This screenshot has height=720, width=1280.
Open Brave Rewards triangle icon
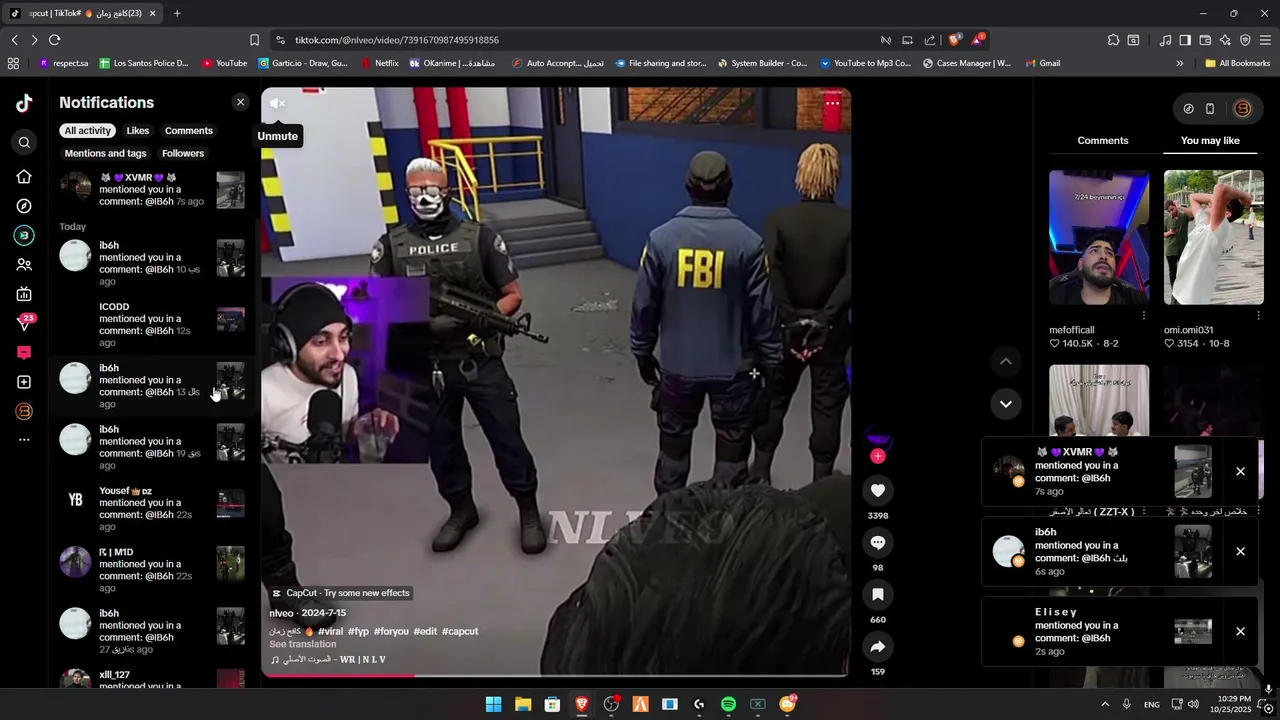point(977,40)
